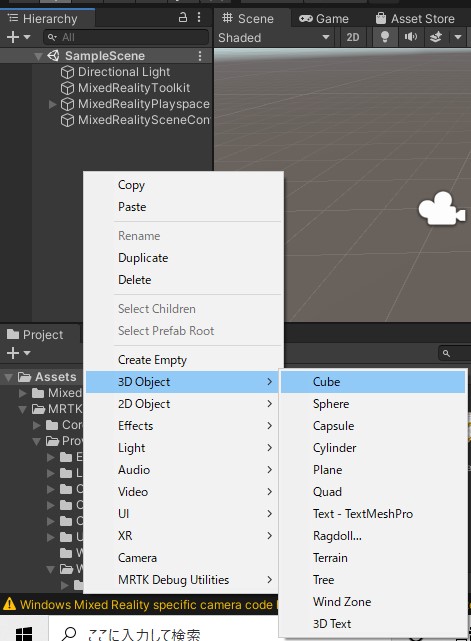Choose Create Empty in the context menu

click(x=183, y=360)
